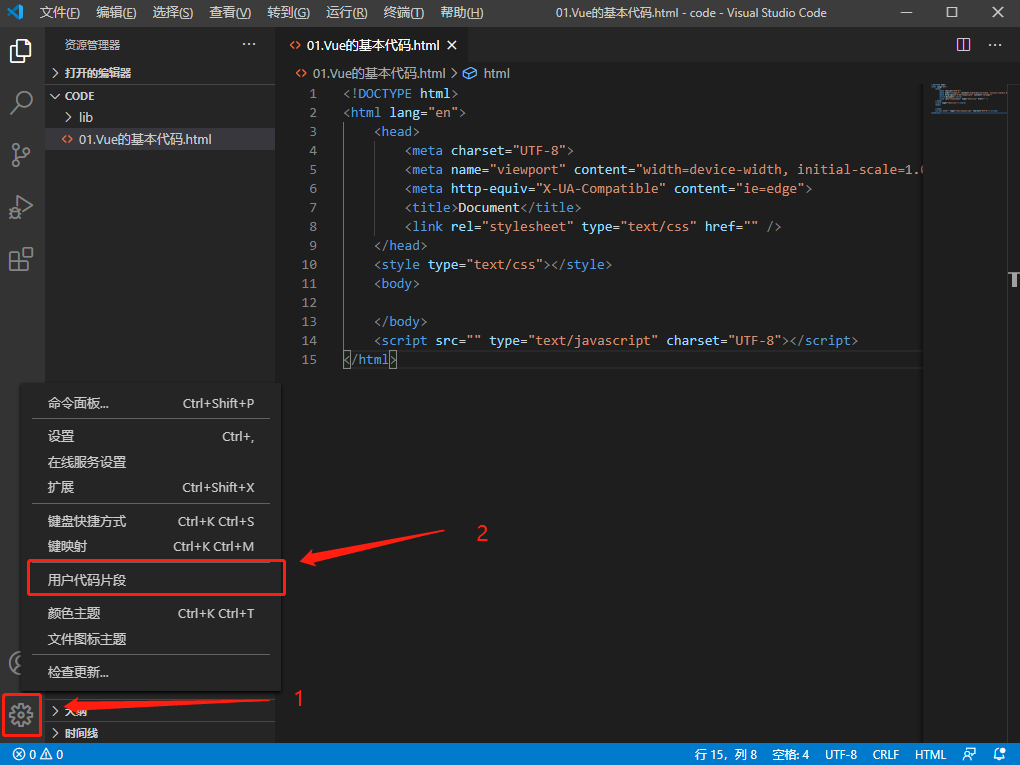Click the VS Code logo icon

click(15, 12)
